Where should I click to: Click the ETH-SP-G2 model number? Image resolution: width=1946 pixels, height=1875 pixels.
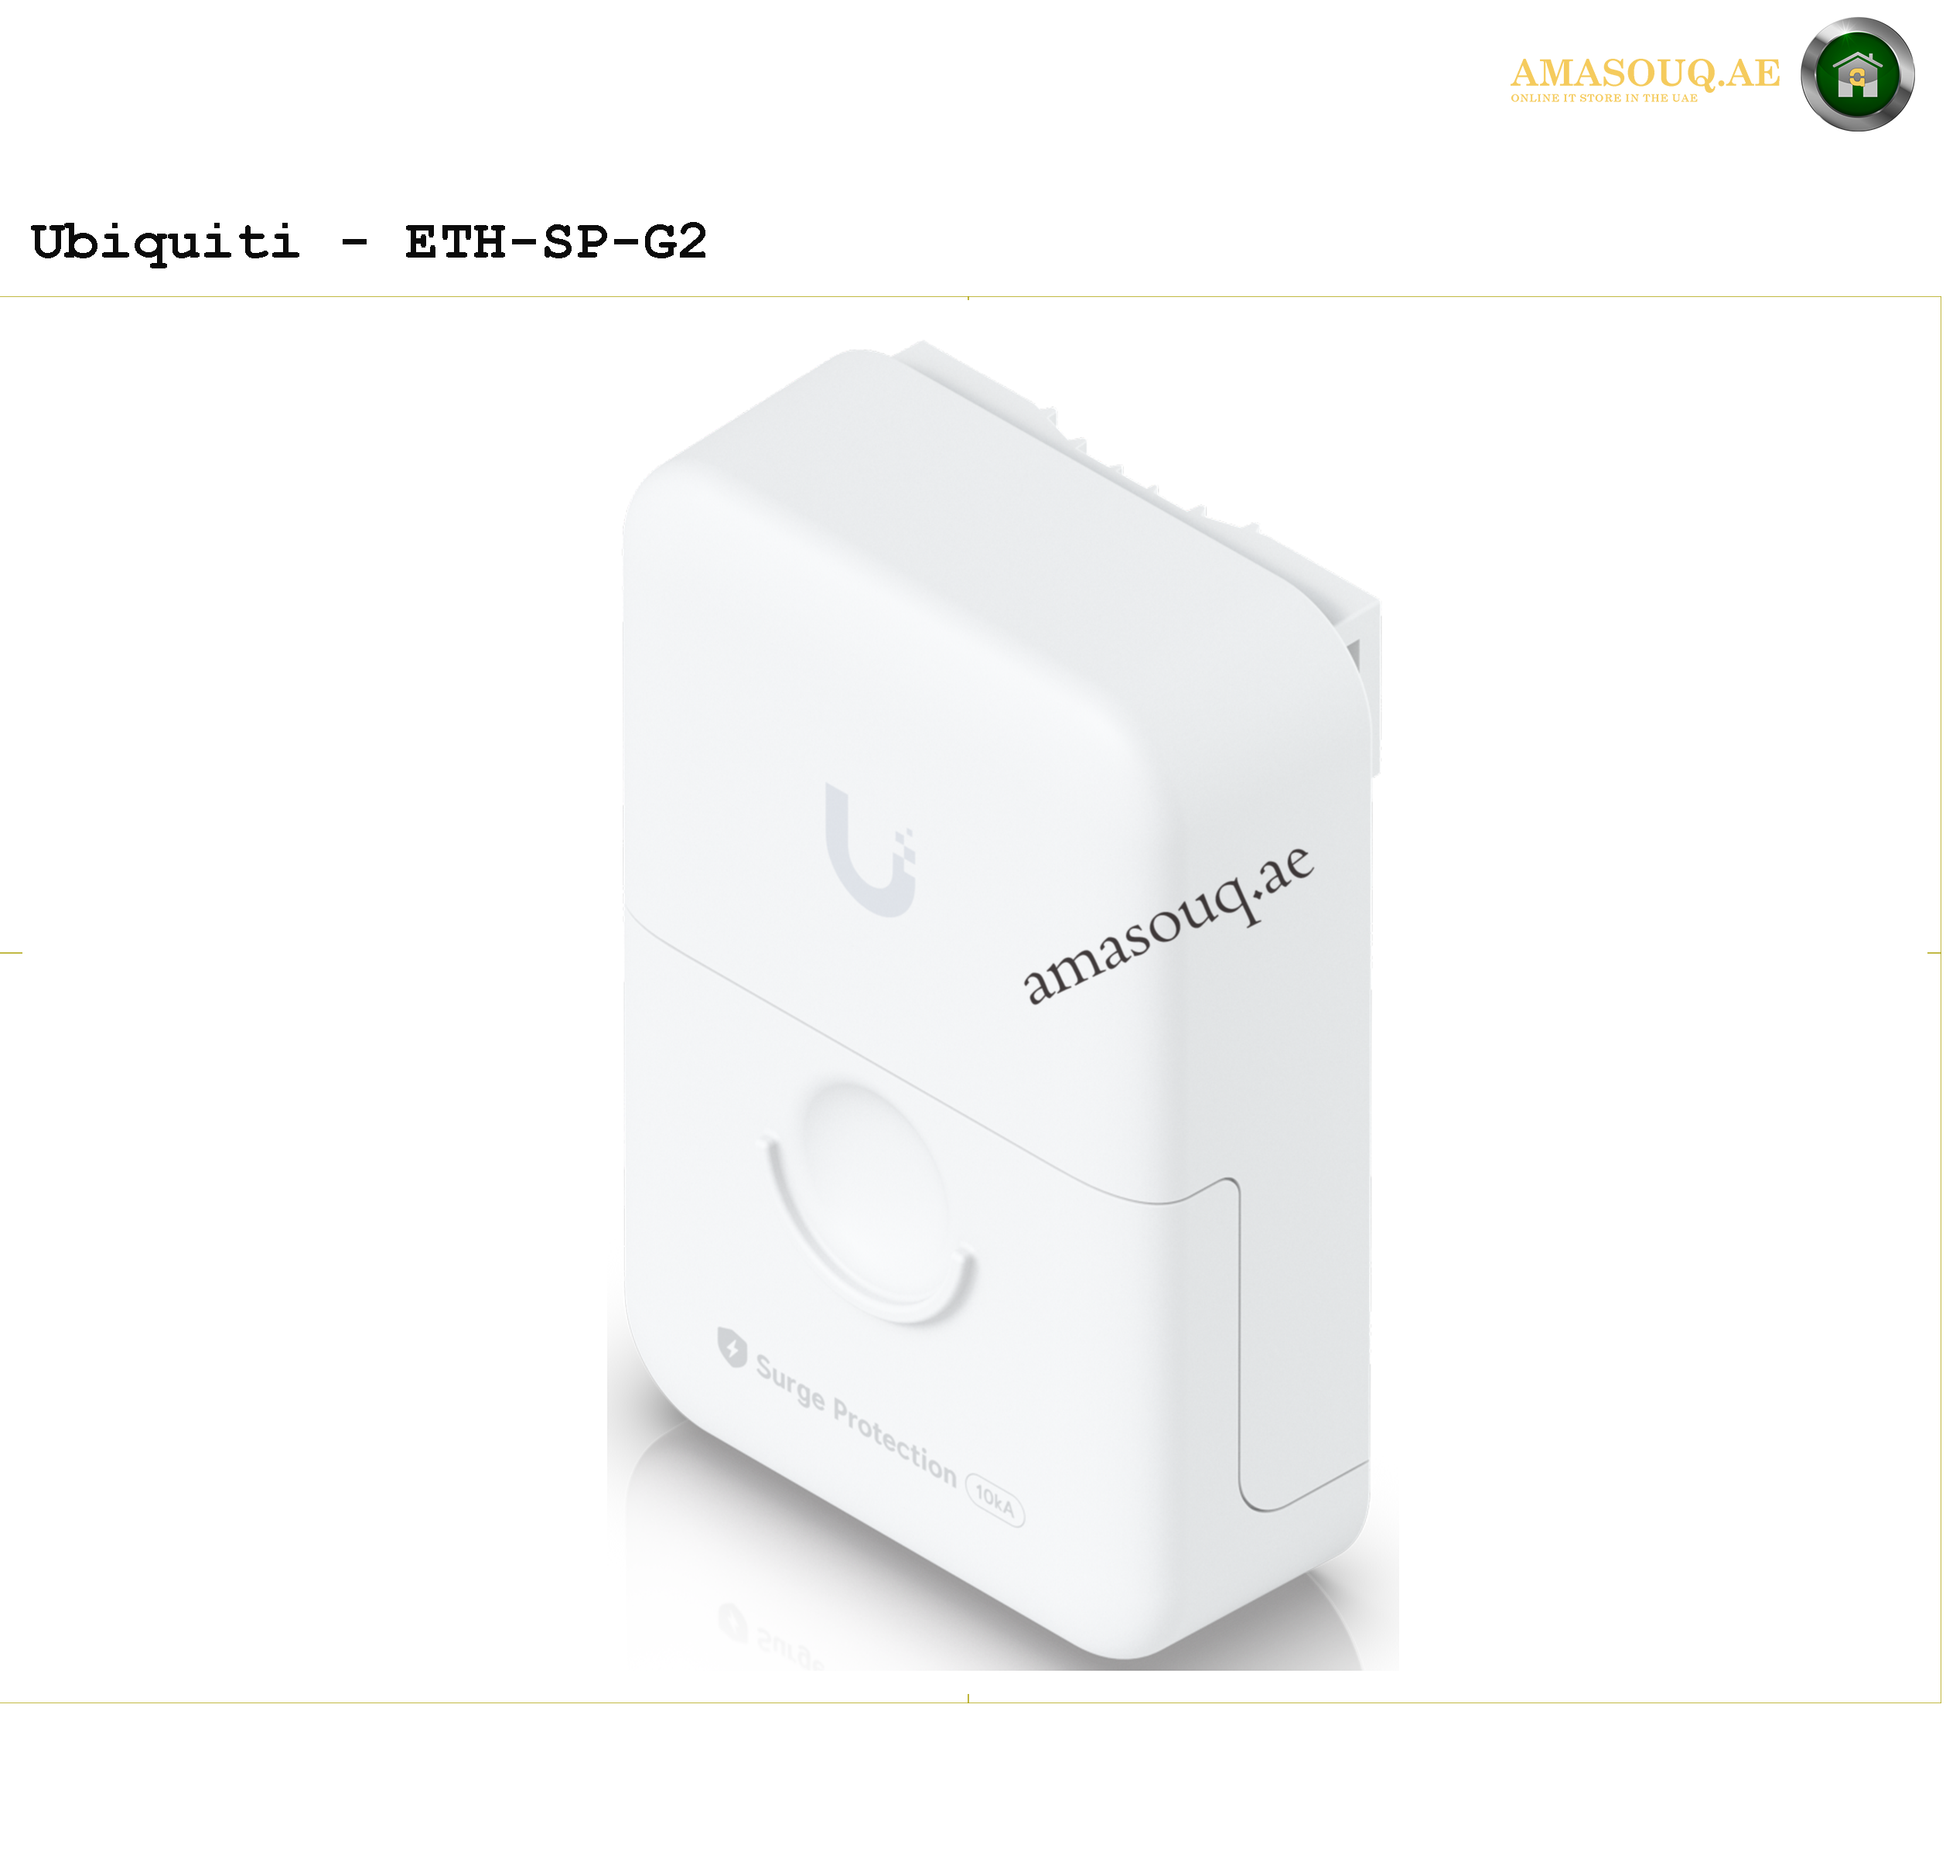(556, 243)
